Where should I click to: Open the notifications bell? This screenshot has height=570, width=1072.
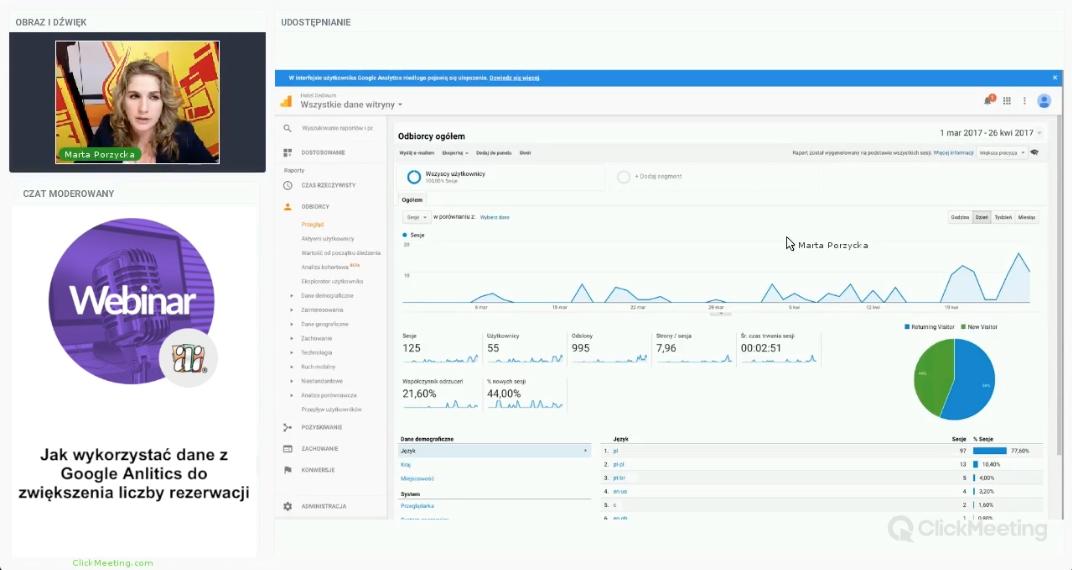click(x=989, y=100)
